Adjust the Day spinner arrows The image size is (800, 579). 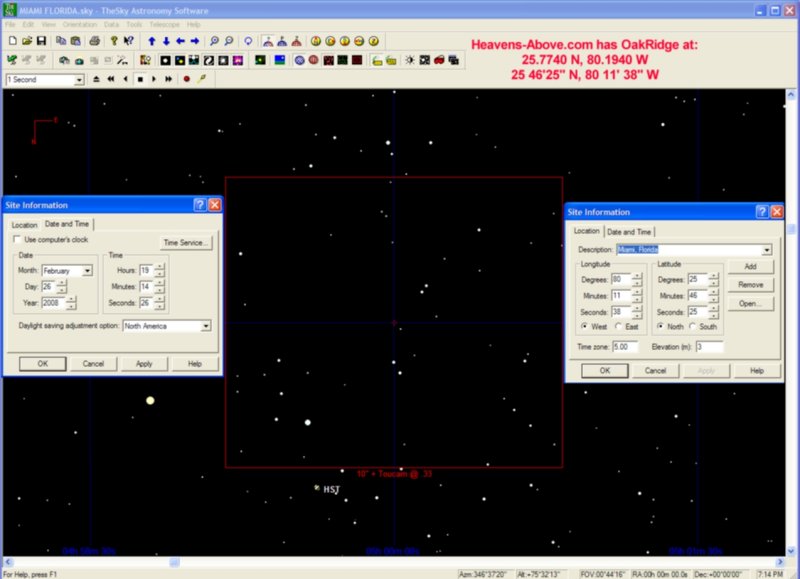point(62,287)
